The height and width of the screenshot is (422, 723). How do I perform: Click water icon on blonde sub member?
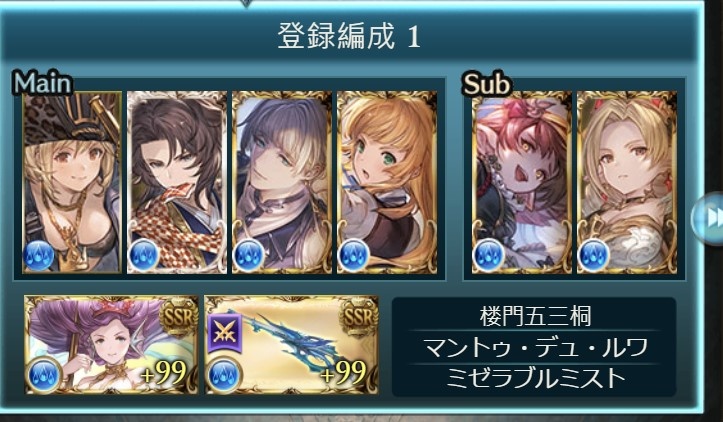594,255
